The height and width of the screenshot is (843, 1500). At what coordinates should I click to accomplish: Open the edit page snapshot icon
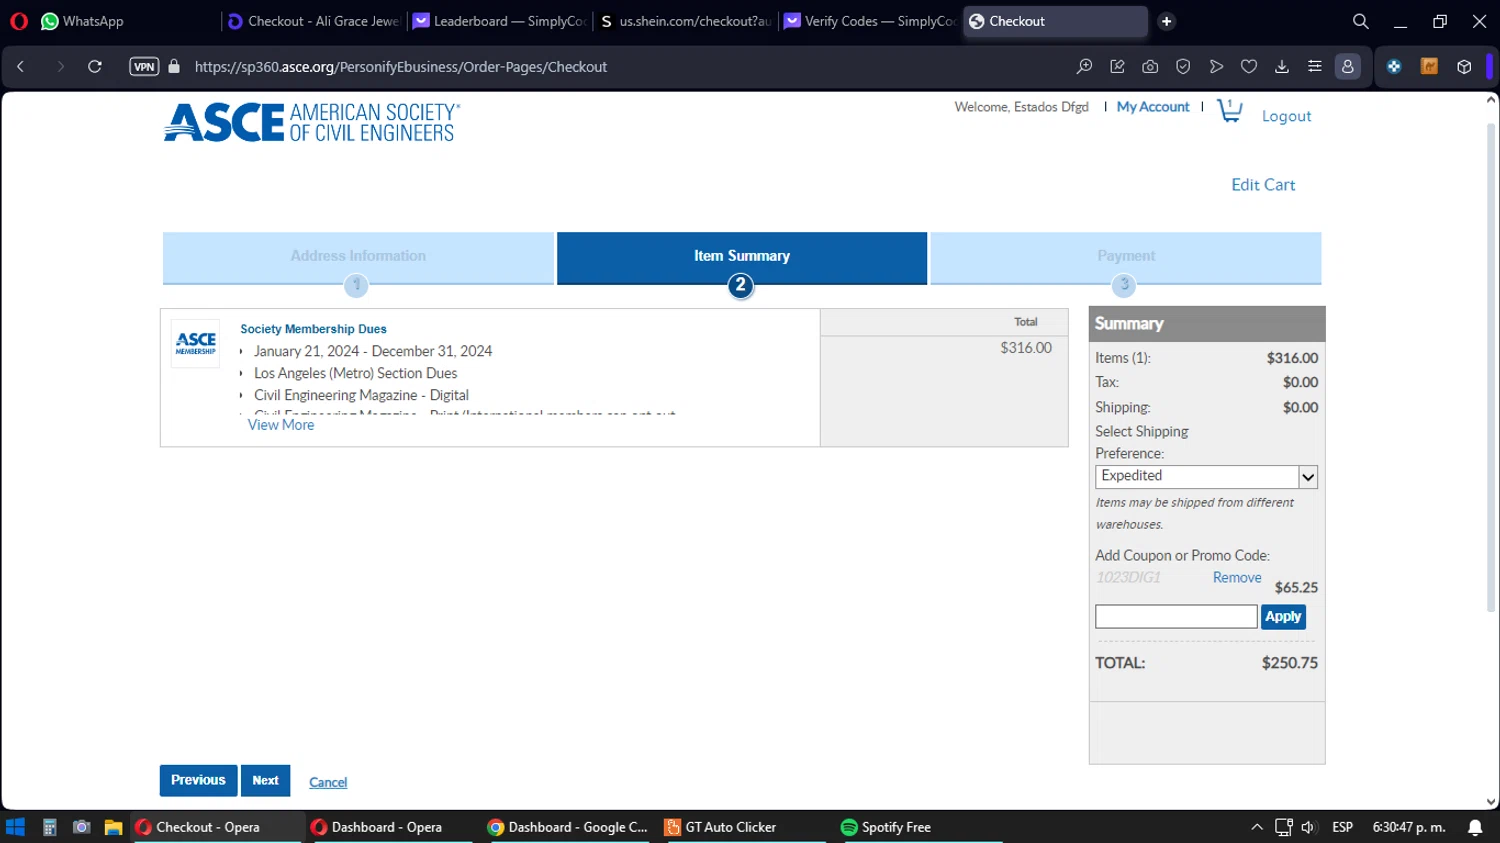click(x=1117, y=67)
